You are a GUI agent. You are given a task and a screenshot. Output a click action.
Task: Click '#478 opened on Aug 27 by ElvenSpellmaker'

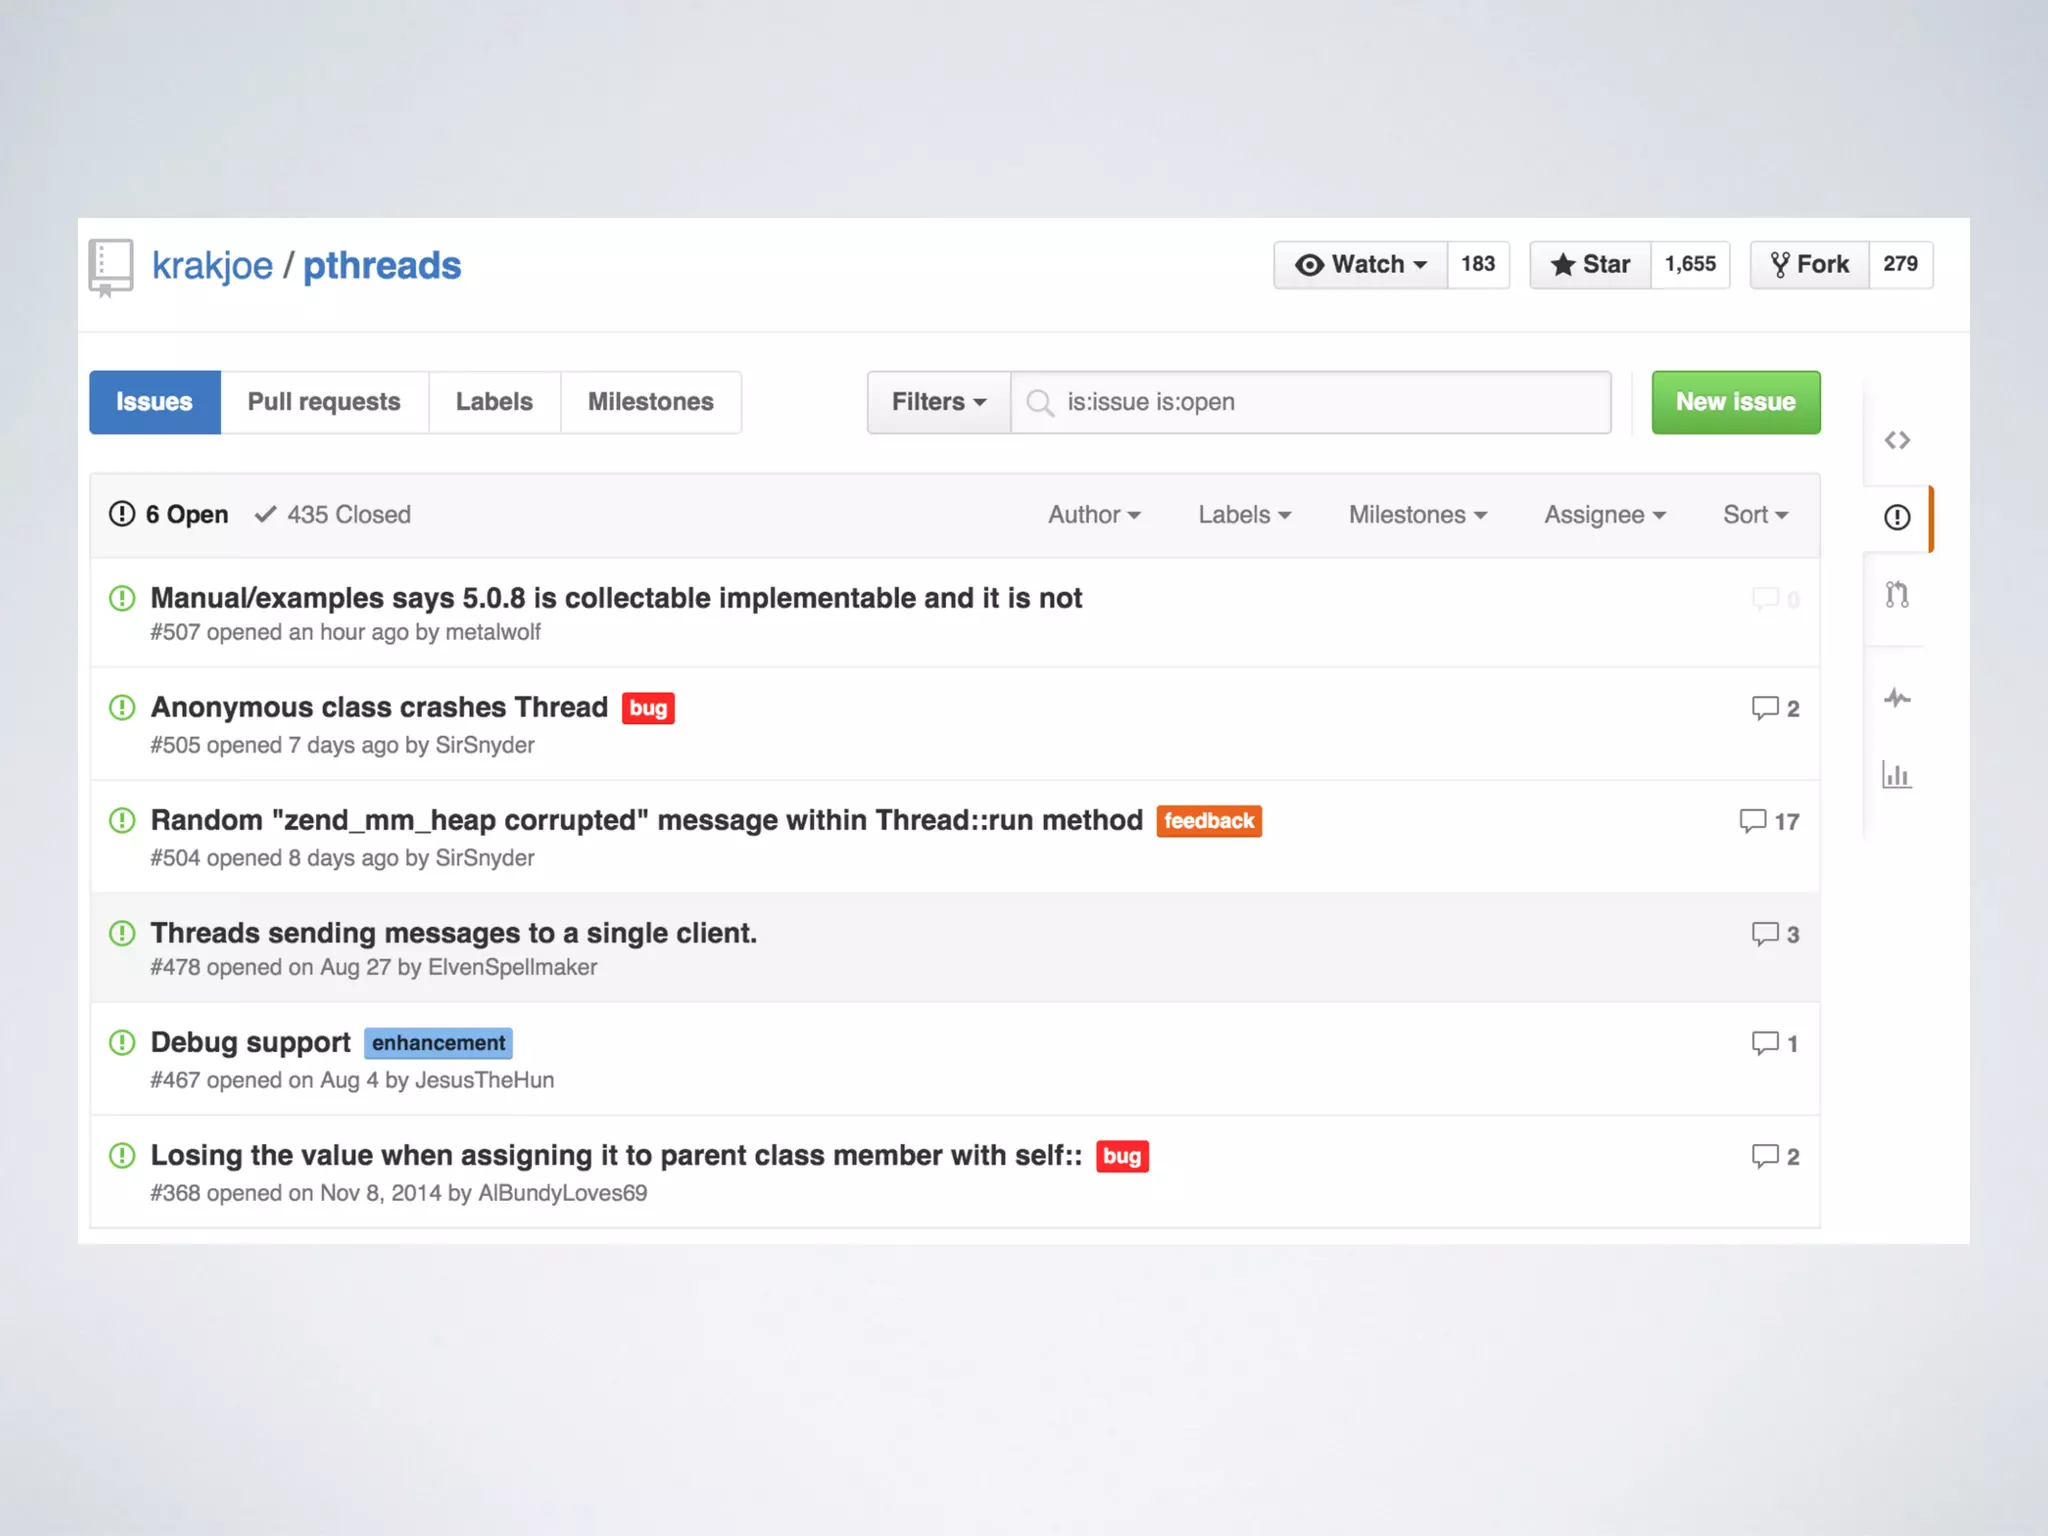pyautogui.click(x=373, y=967)
